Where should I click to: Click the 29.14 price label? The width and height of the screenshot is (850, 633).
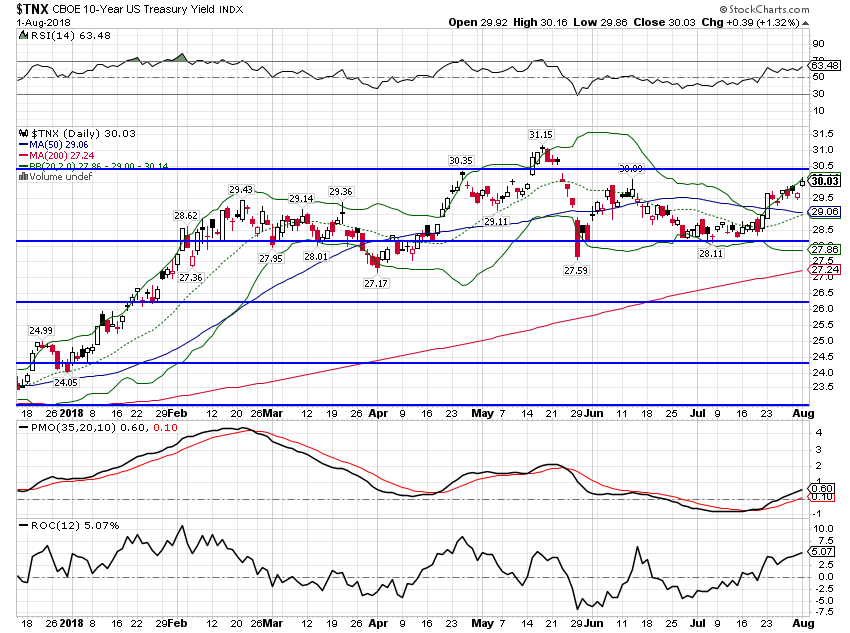click(x=301, y=198)
